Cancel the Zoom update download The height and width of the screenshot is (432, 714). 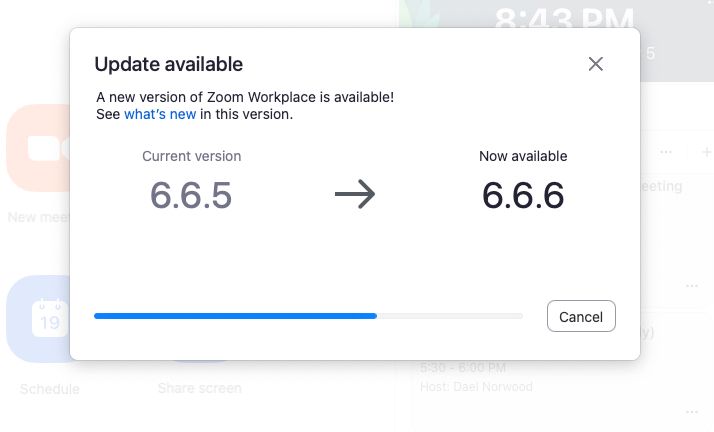pos(581,316)
